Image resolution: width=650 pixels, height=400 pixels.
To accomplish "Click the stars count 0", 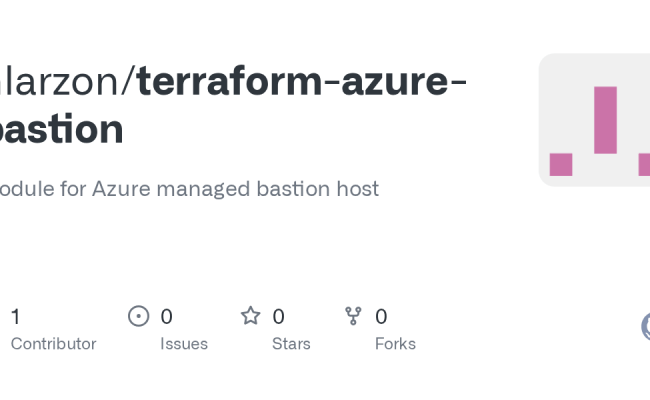I will tap(278, 317).
